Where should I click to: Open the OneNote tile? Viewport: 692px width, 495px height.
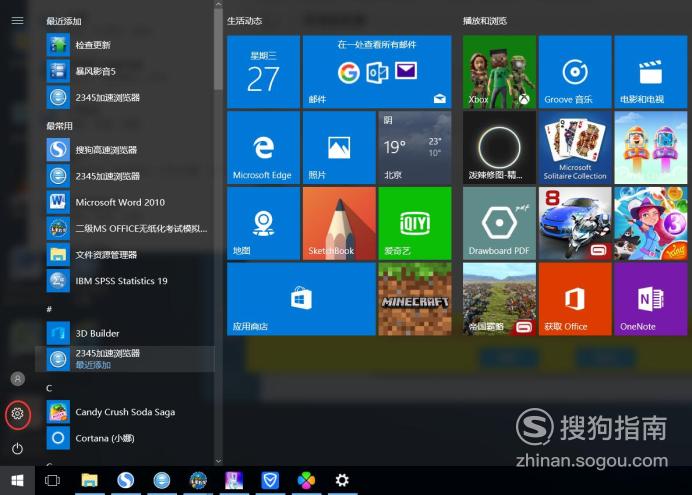(651, 299)
